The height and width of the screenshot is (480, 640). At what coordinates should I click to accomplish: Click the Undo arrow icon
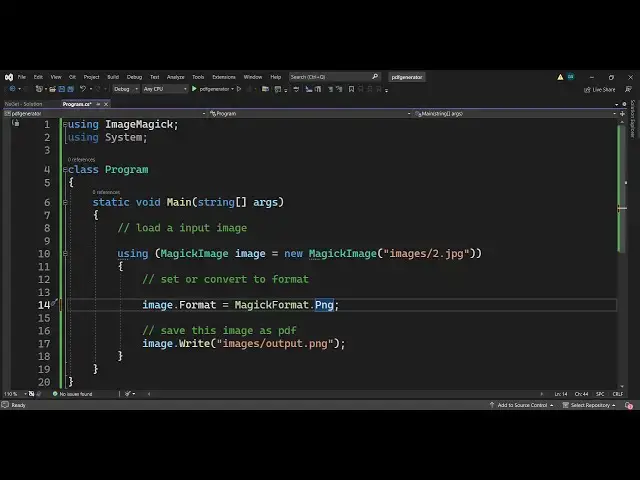tap(83, 89)
